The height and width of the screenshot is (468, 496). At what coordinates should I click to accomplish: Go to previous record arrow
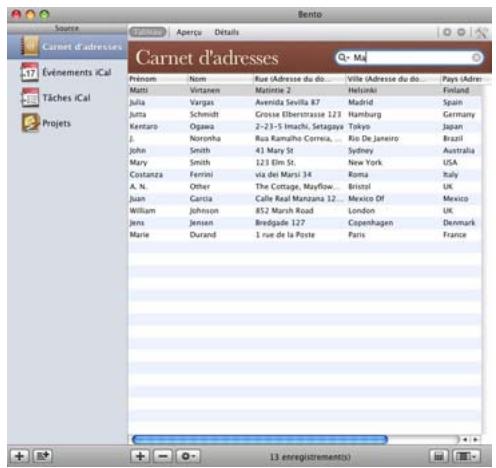point(447,32)
